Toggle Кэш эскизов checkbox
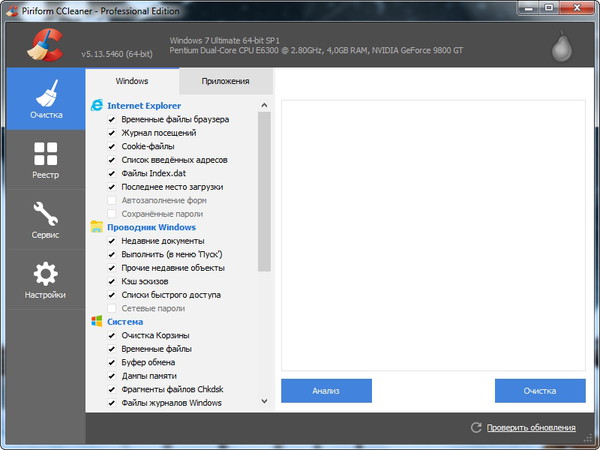Viewport: 600px width, 450px height. [112, 282]
